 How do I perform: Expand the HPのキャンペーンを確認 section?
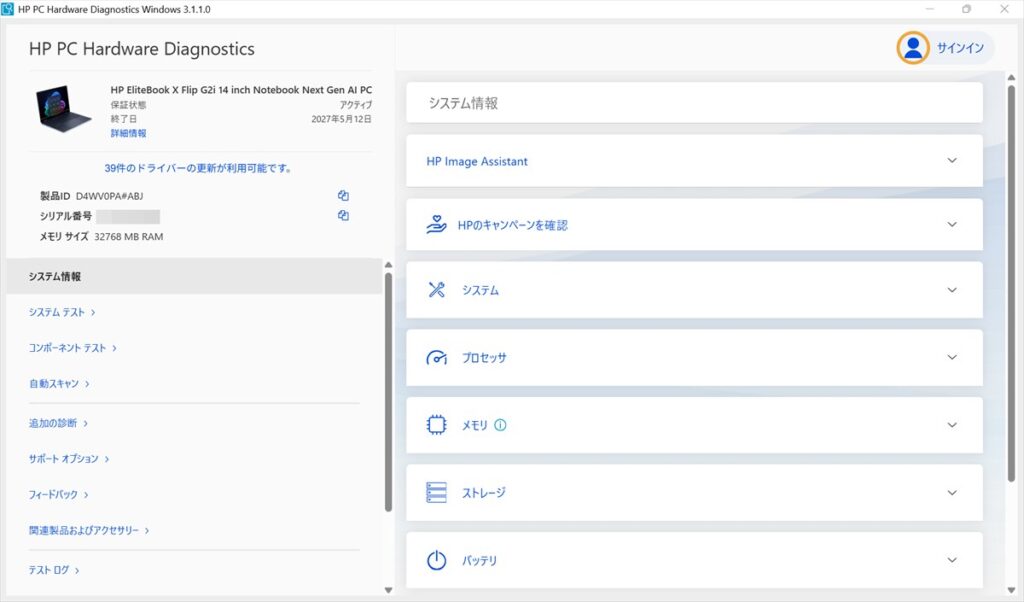click(x=952, y=225)
